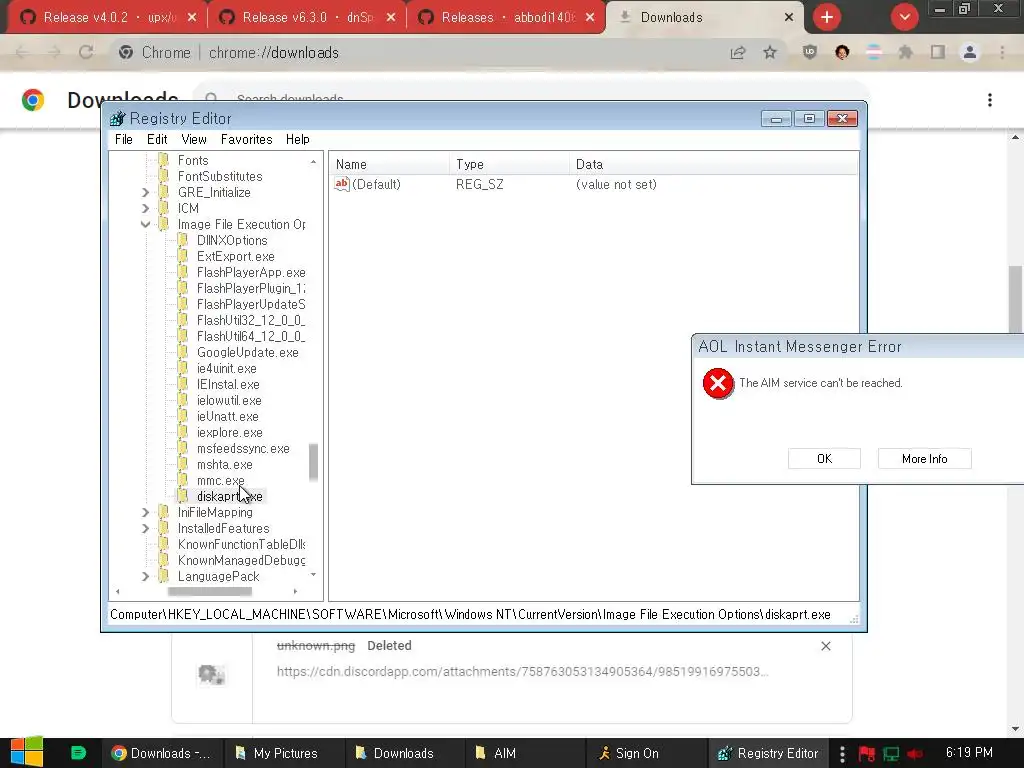Select DllNXOptions subkey

click(232, 240)
